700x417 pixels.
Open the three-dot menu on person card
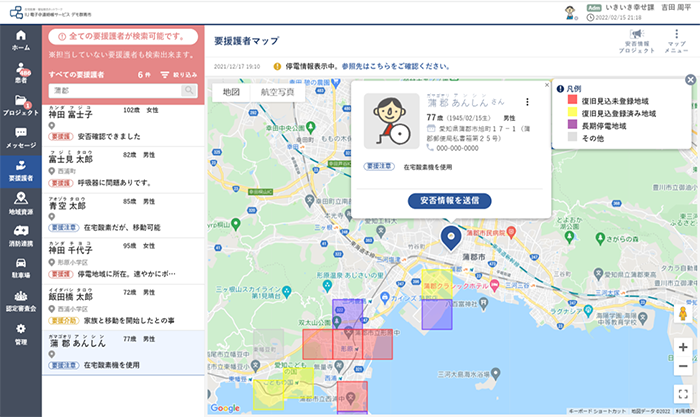point(527,101)
